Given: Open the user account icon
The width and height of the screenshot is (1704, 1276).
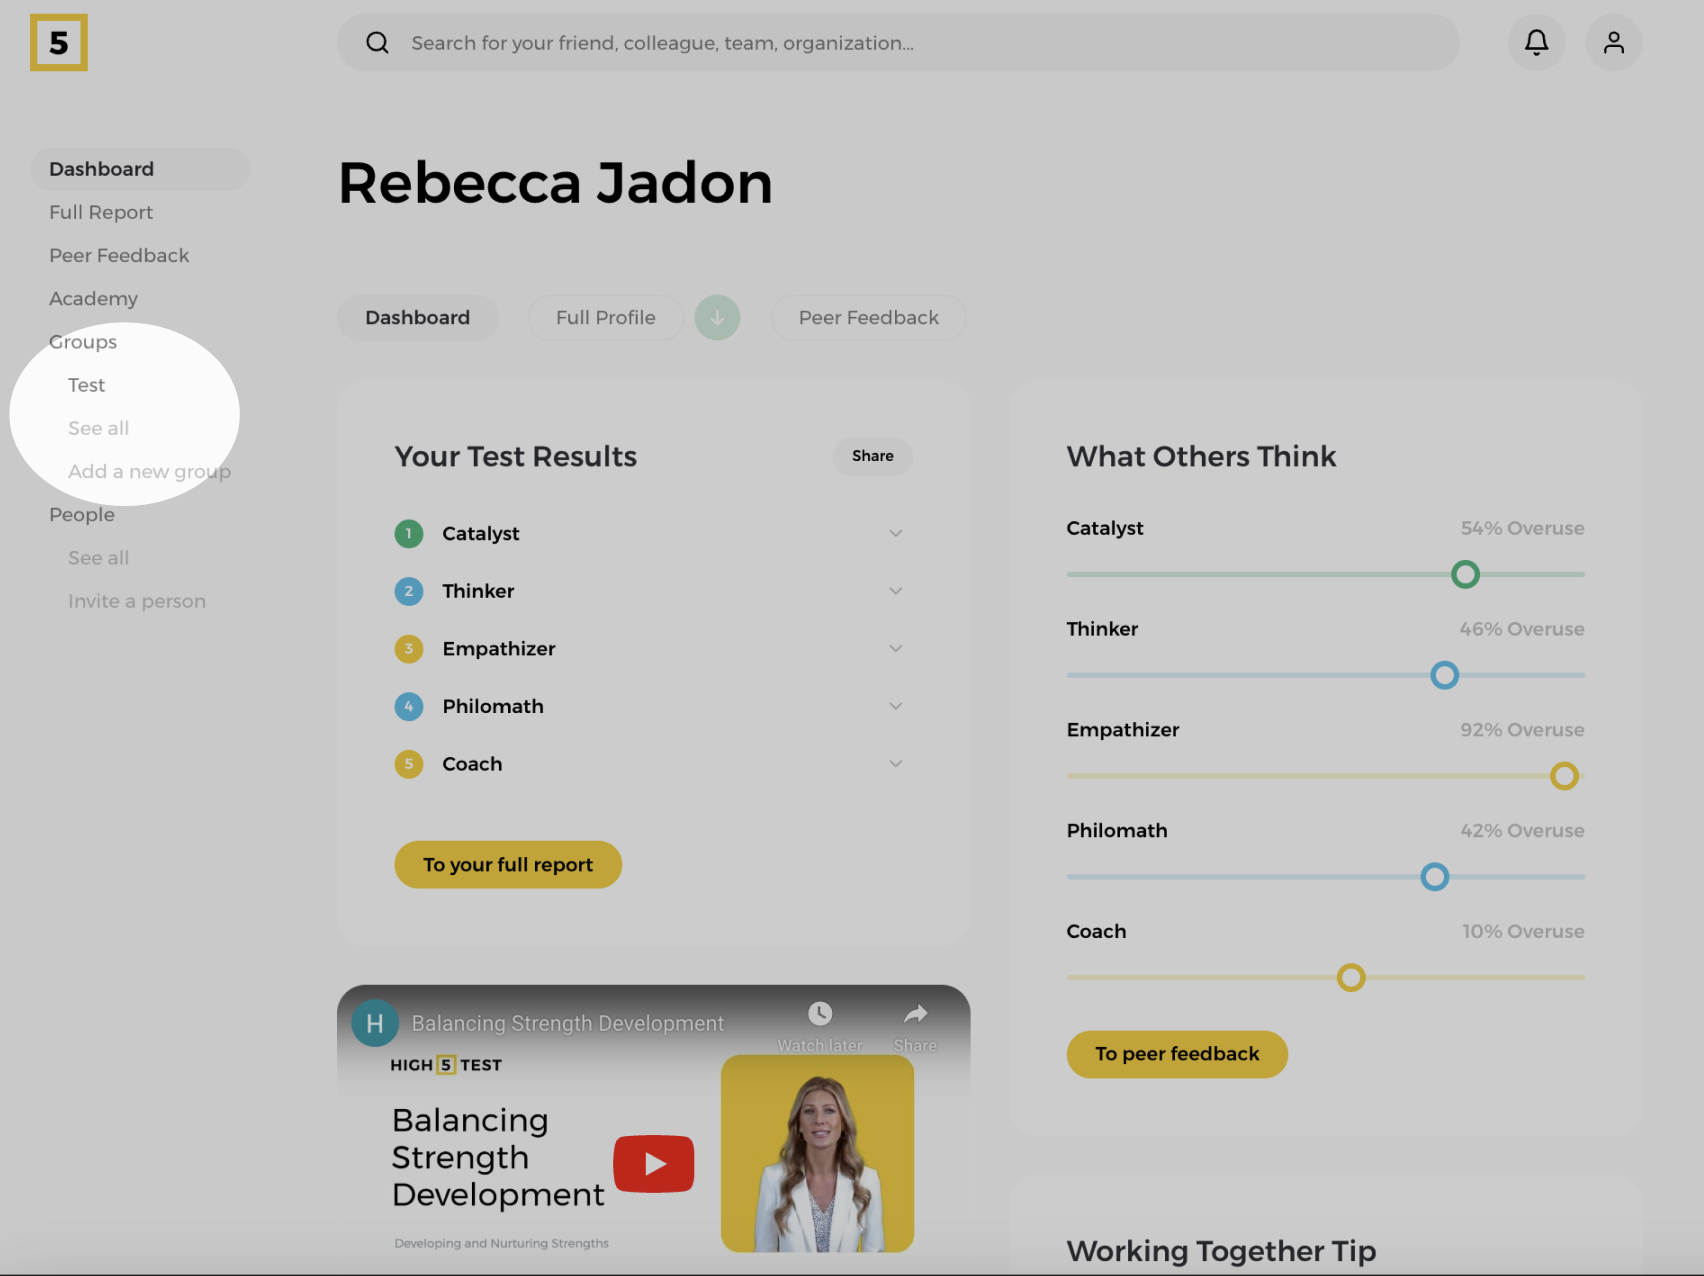Looking at the screenshot, I should 1613,43.
